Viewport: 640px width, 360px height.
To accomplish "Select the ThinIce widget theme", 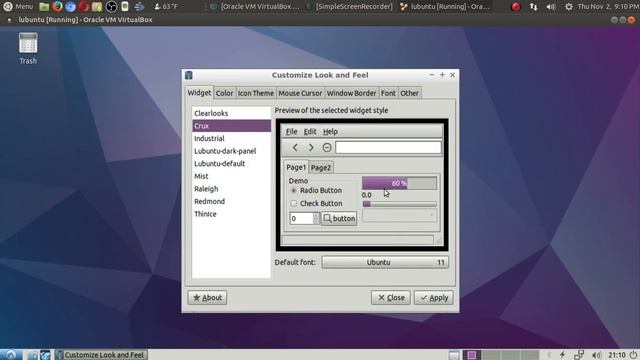I will pyautogui.click(x=231, y=214).
